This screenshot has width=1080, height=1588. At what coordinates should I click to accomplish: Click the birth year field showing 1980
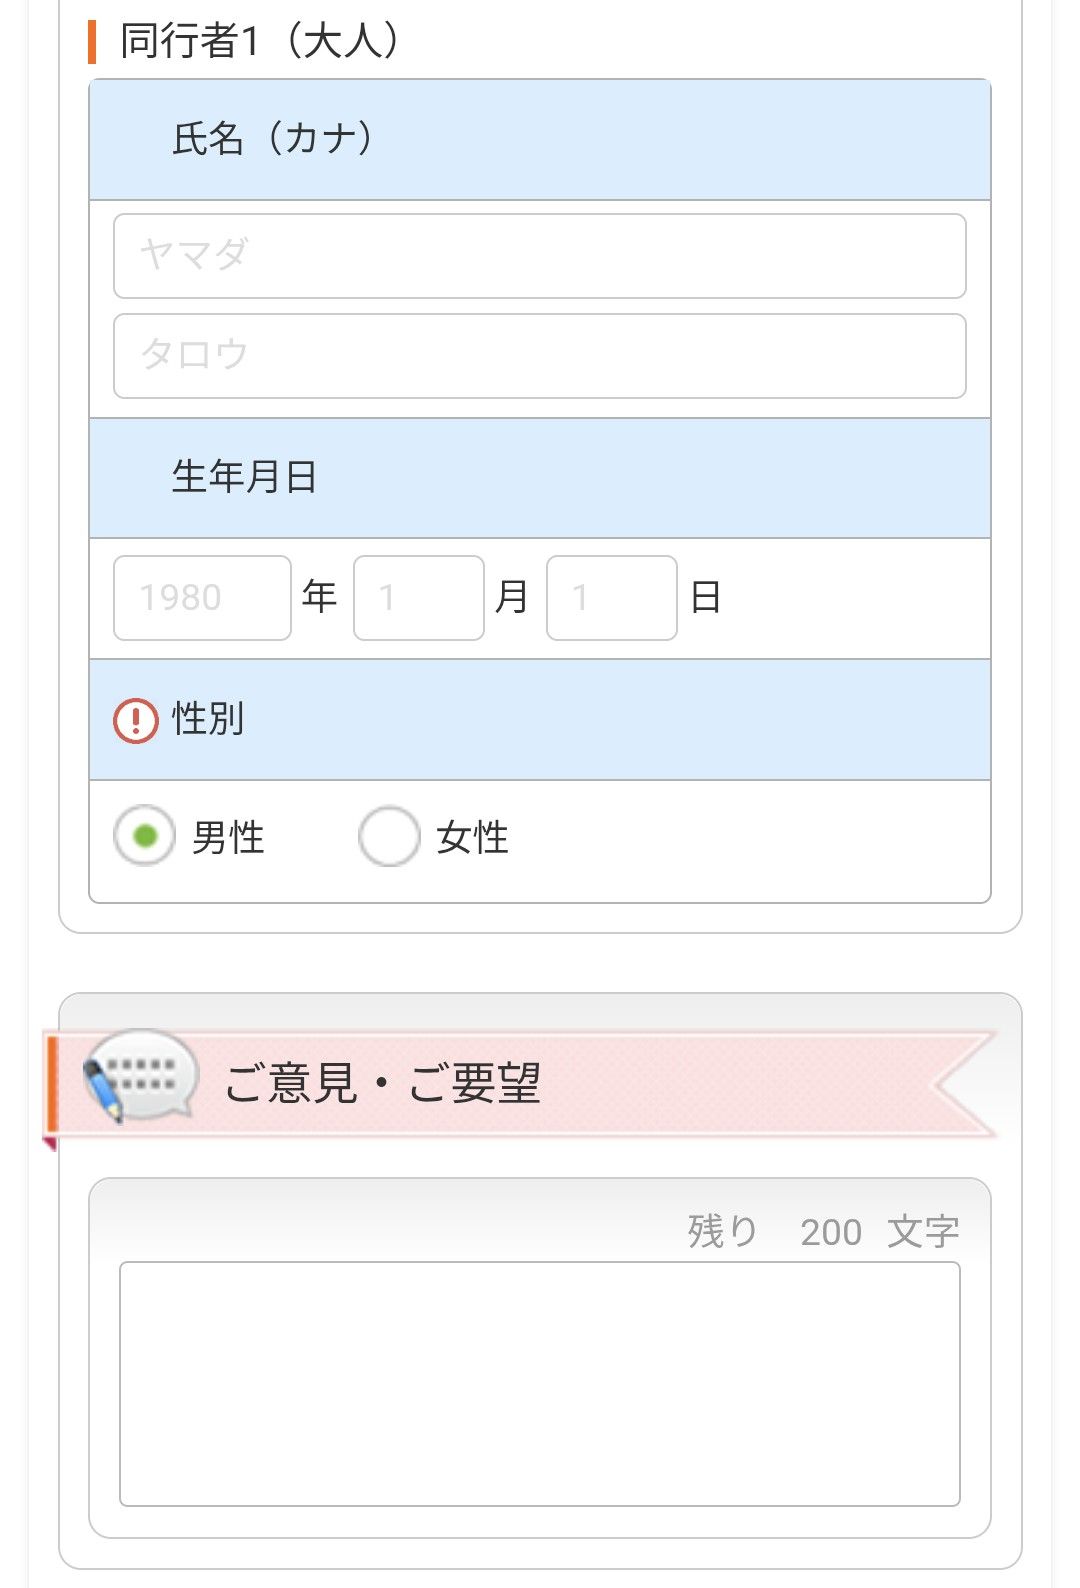pos(202,598)
